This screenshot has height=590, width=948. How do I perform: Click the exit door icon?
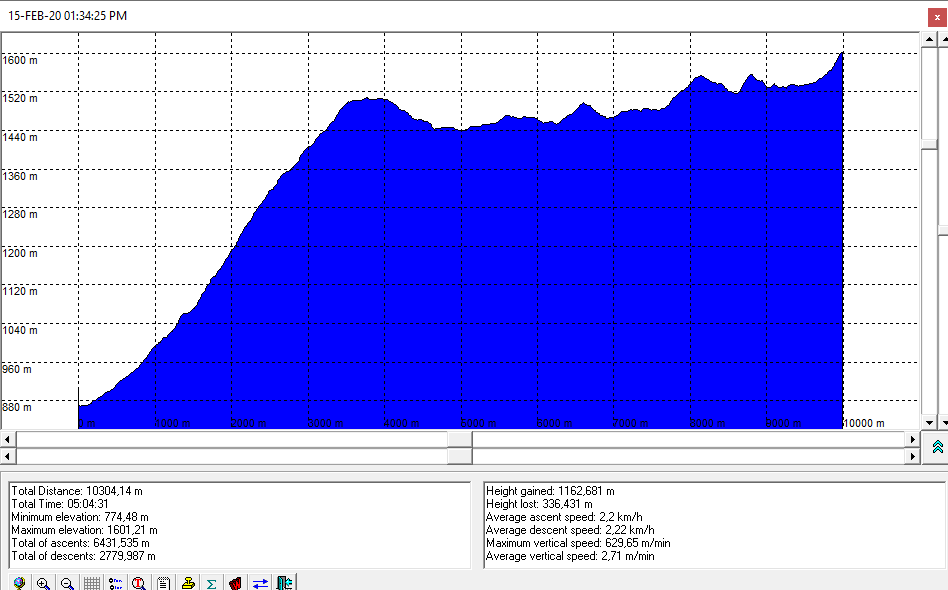(285, 583)
